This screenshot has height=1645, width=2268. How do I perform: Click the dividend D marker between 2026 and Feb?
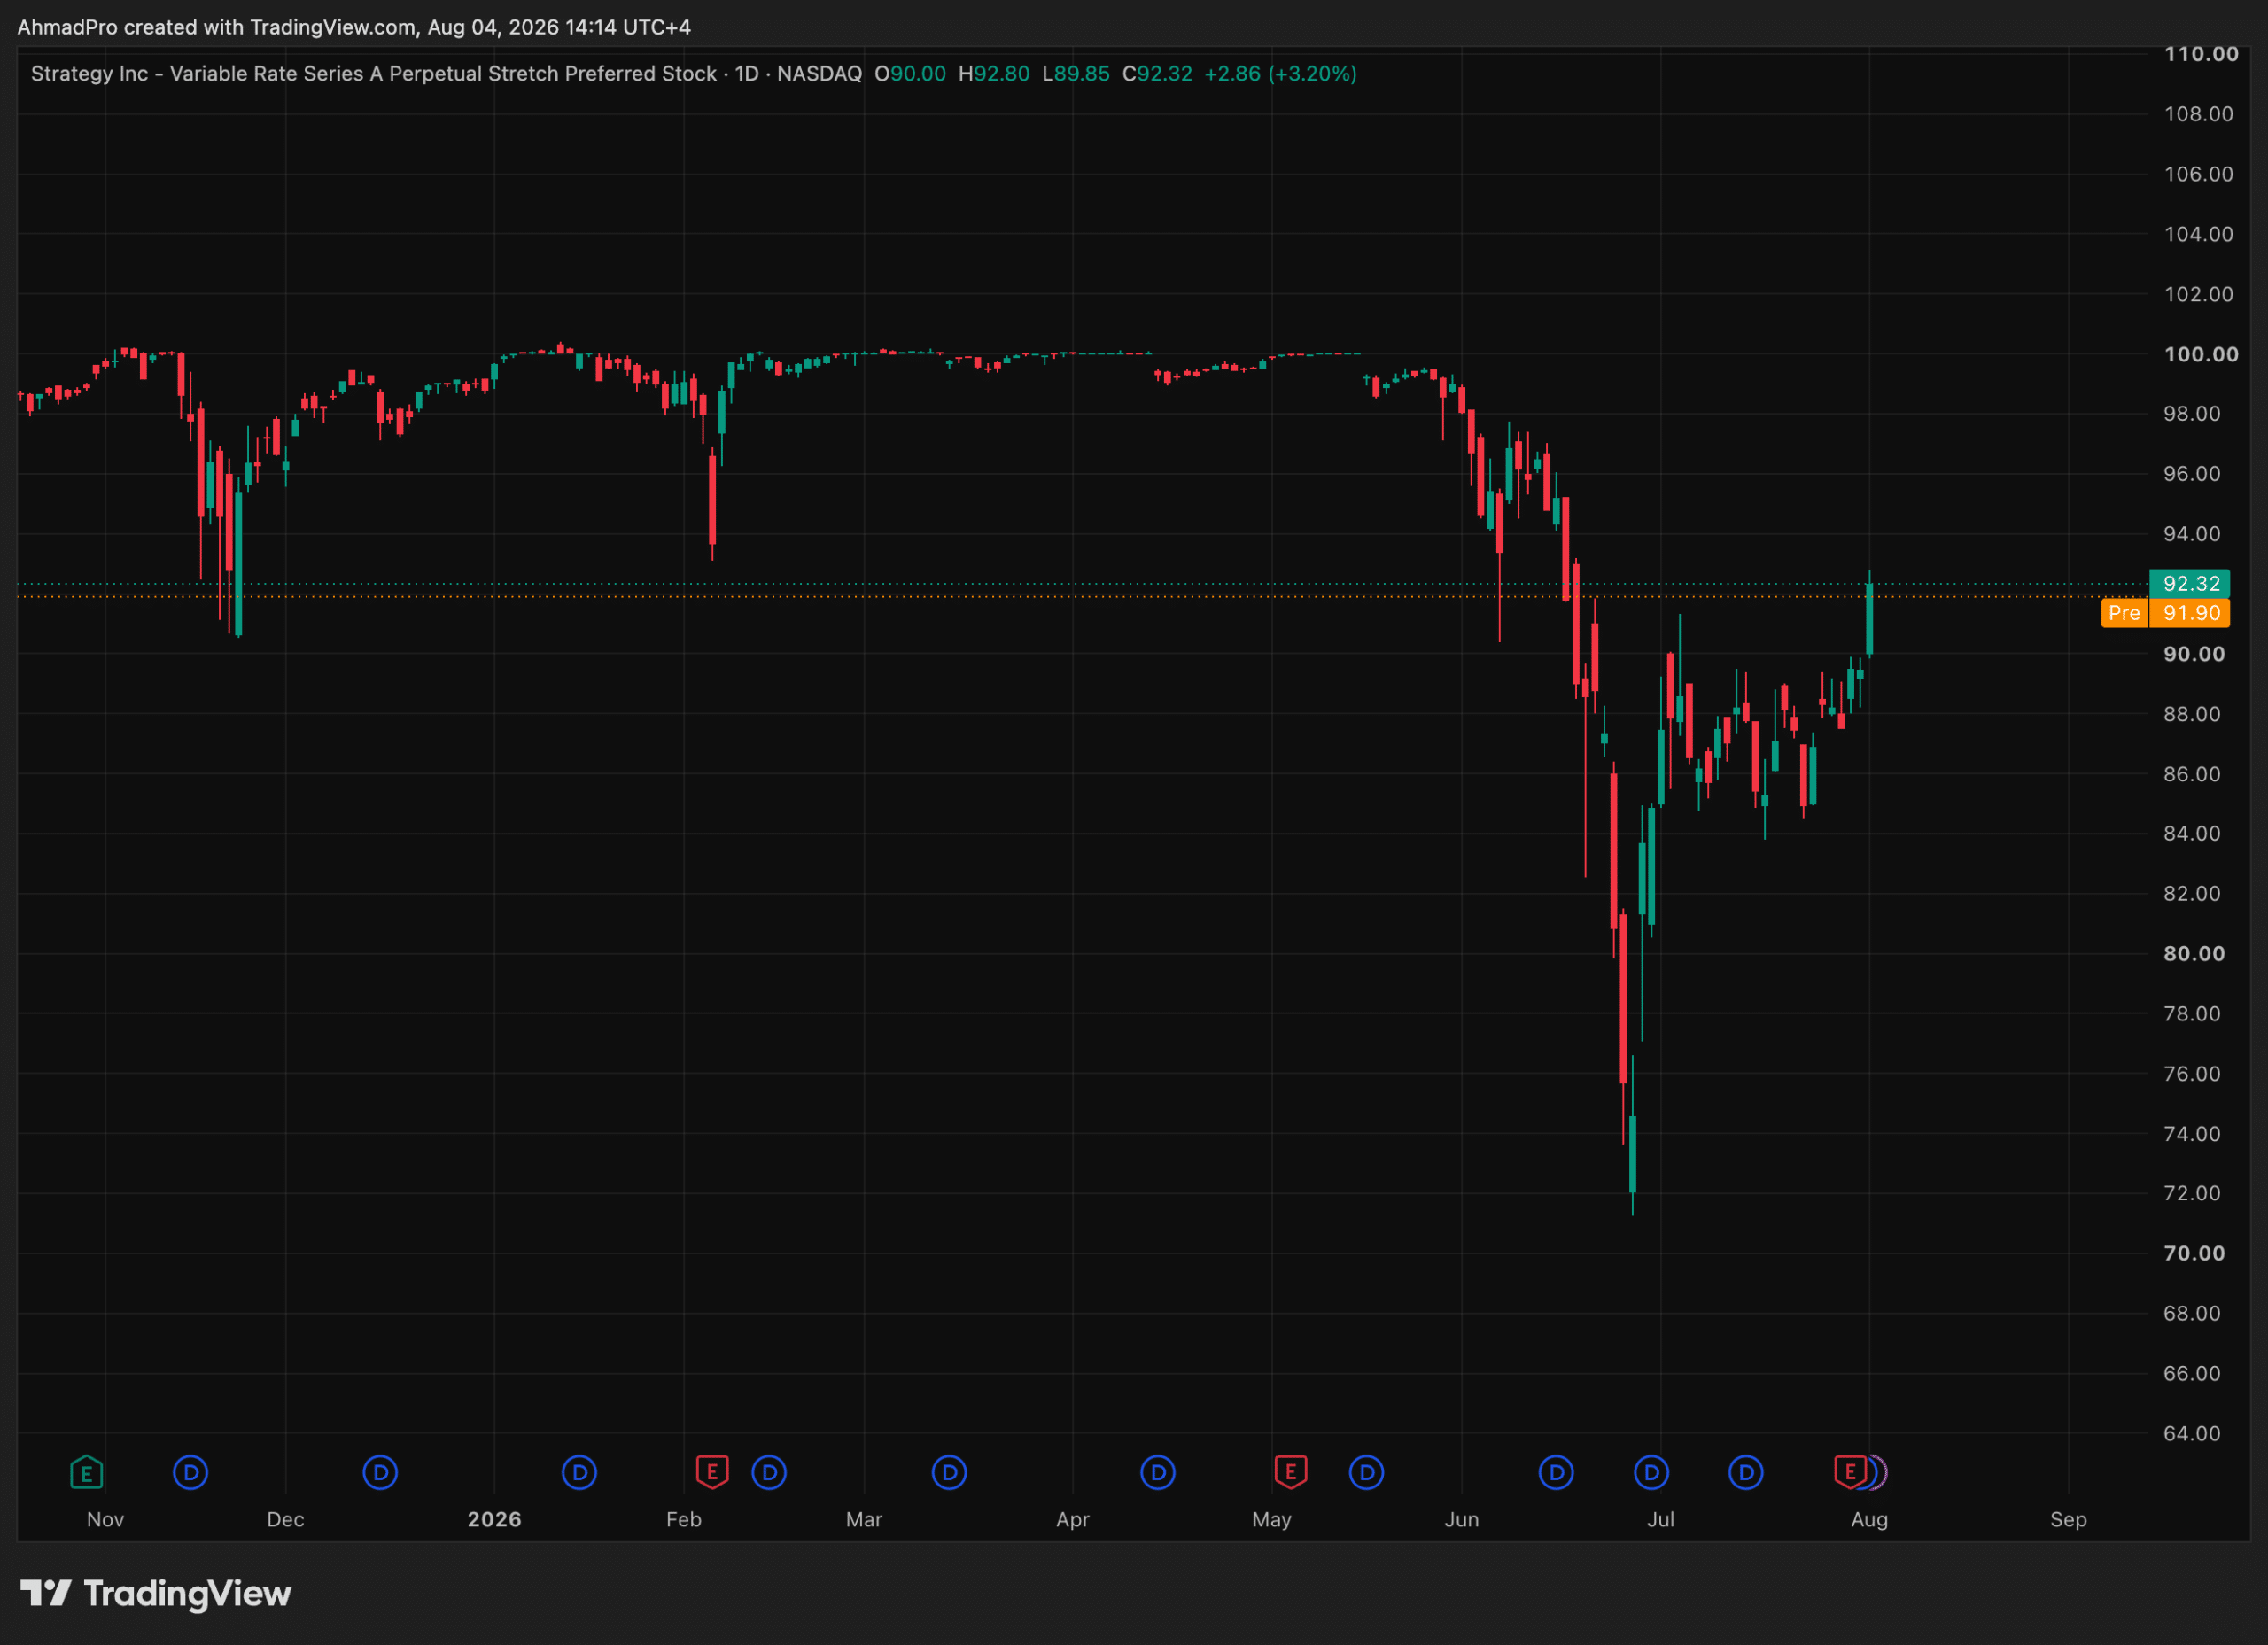(579, 1472)
